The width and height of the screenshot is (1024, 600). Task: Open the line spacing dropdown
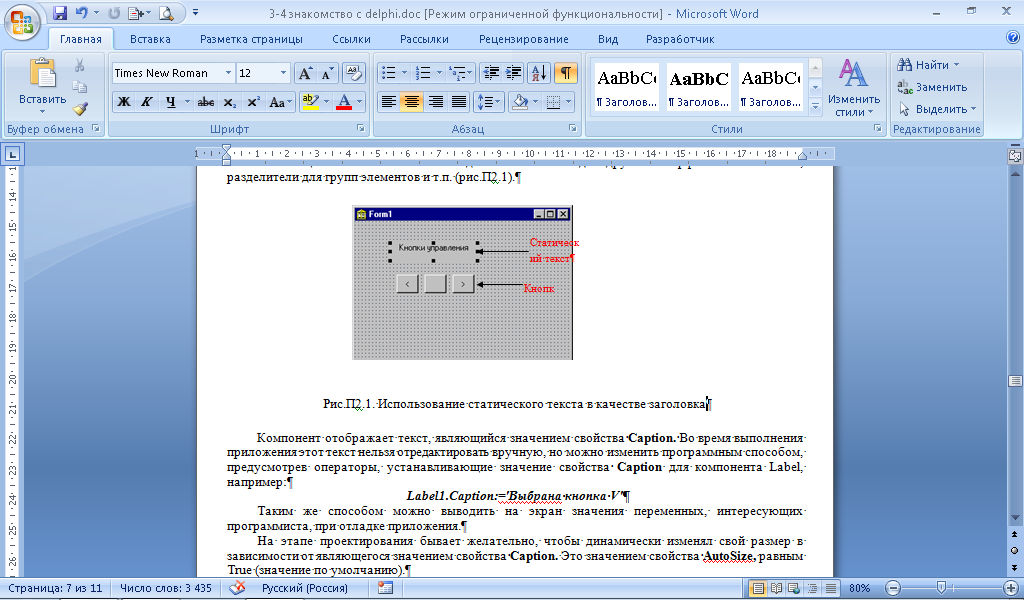click(x=488, y=102)
